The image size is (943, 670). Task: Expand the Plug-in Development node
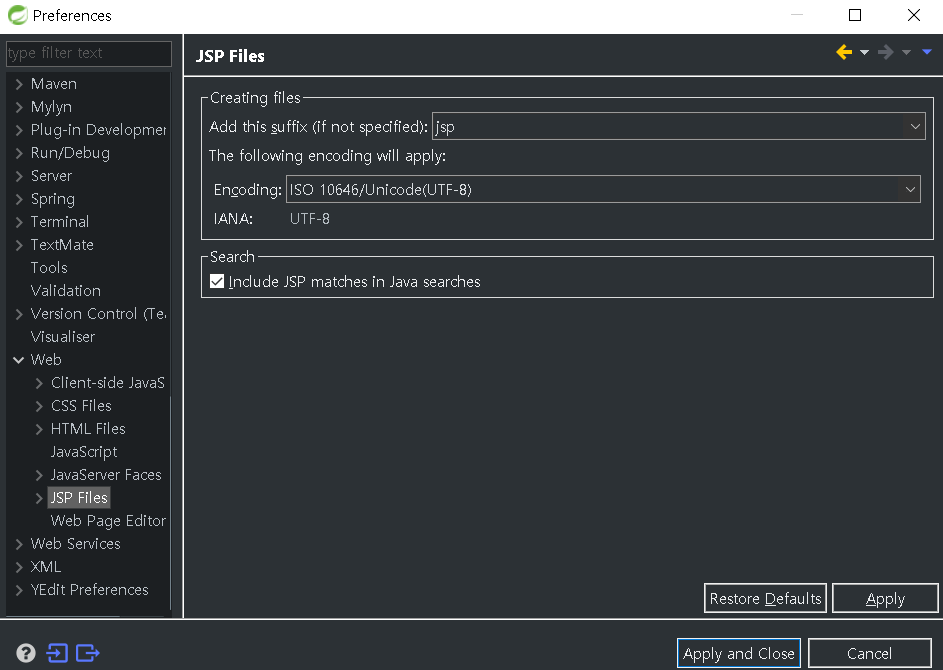coord(19,130)
